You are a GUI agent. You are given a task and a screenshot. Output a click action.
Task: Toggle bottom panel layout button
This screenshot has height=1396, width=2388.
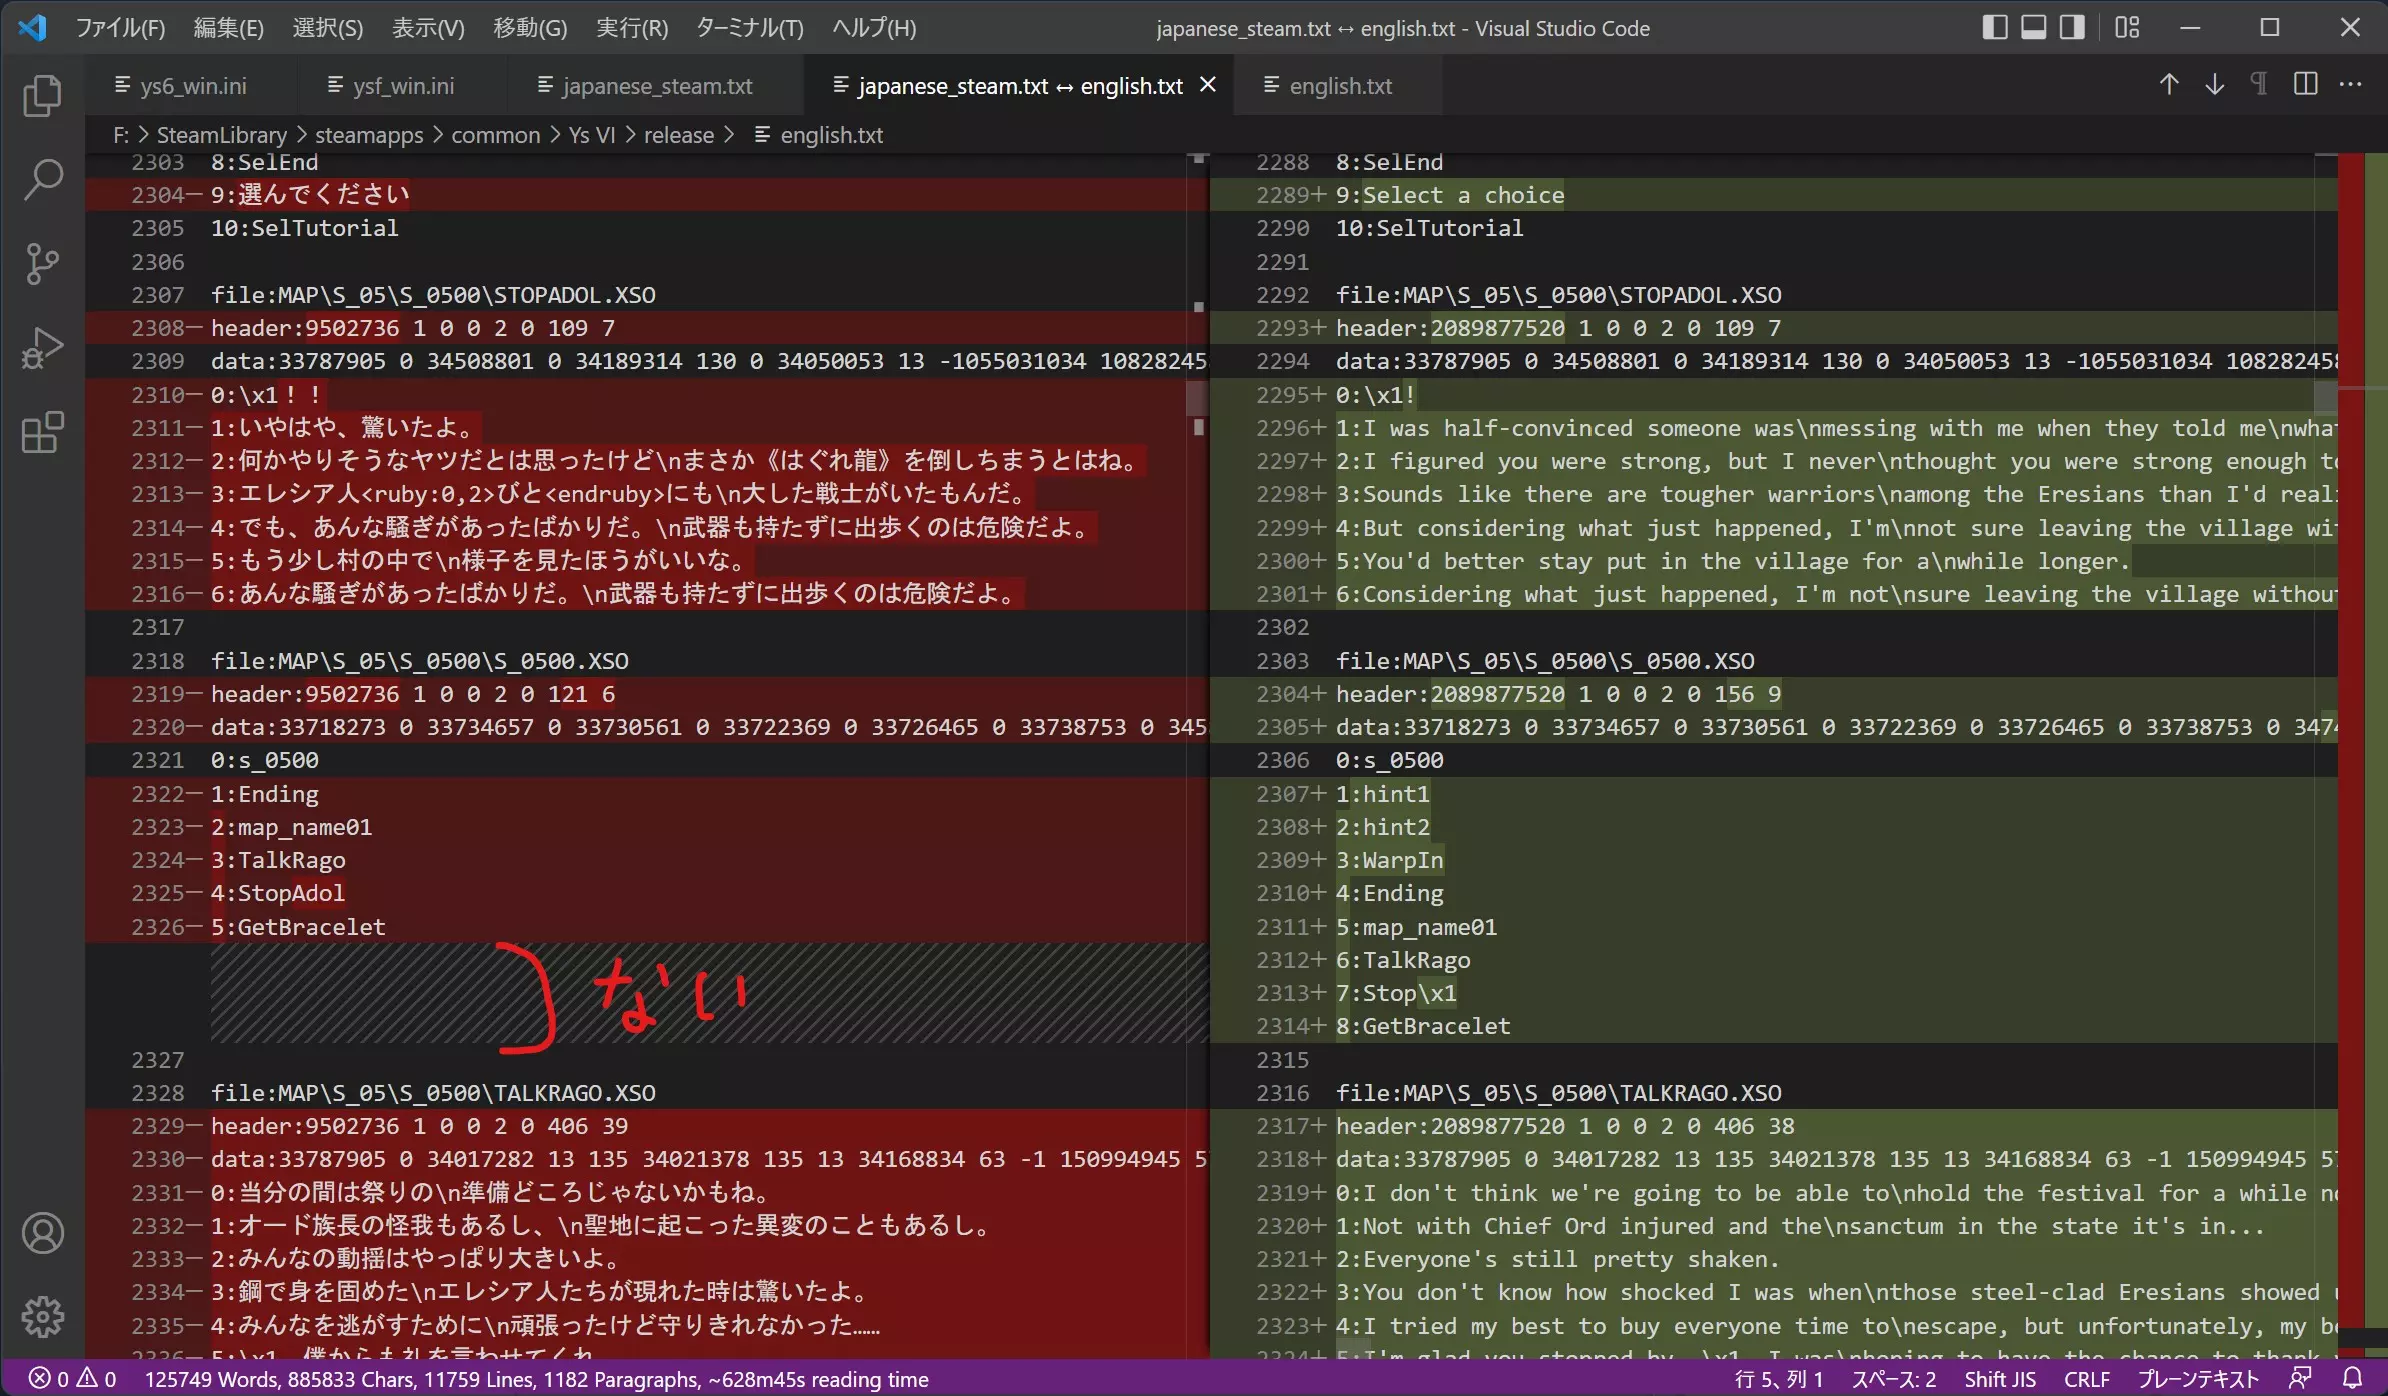click(x=2033, y=28)
